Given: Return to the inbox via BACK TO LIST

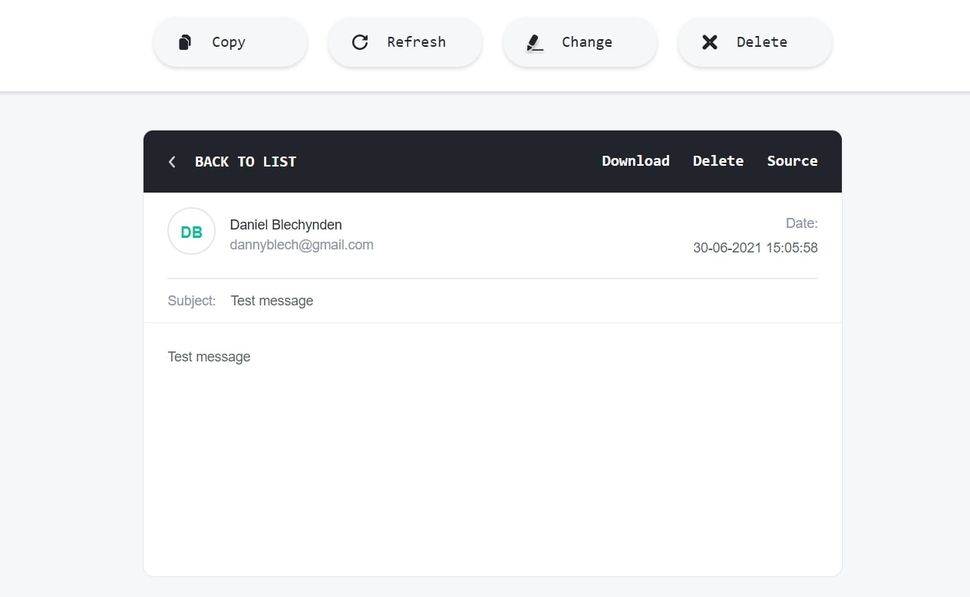Looking at the screenshot, I should click(245, 161).
